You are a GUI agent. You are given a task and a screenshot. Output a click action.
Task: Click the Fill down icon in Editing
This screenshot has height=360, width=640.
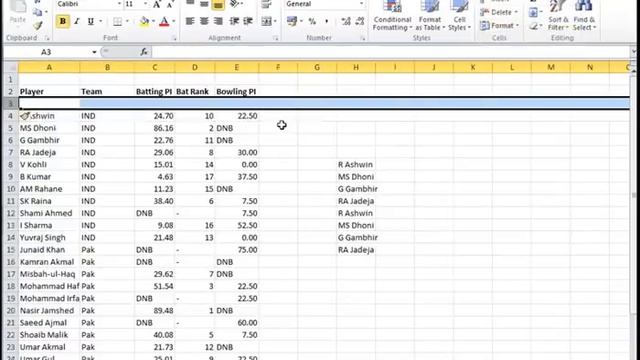click(x=533, y=12)
